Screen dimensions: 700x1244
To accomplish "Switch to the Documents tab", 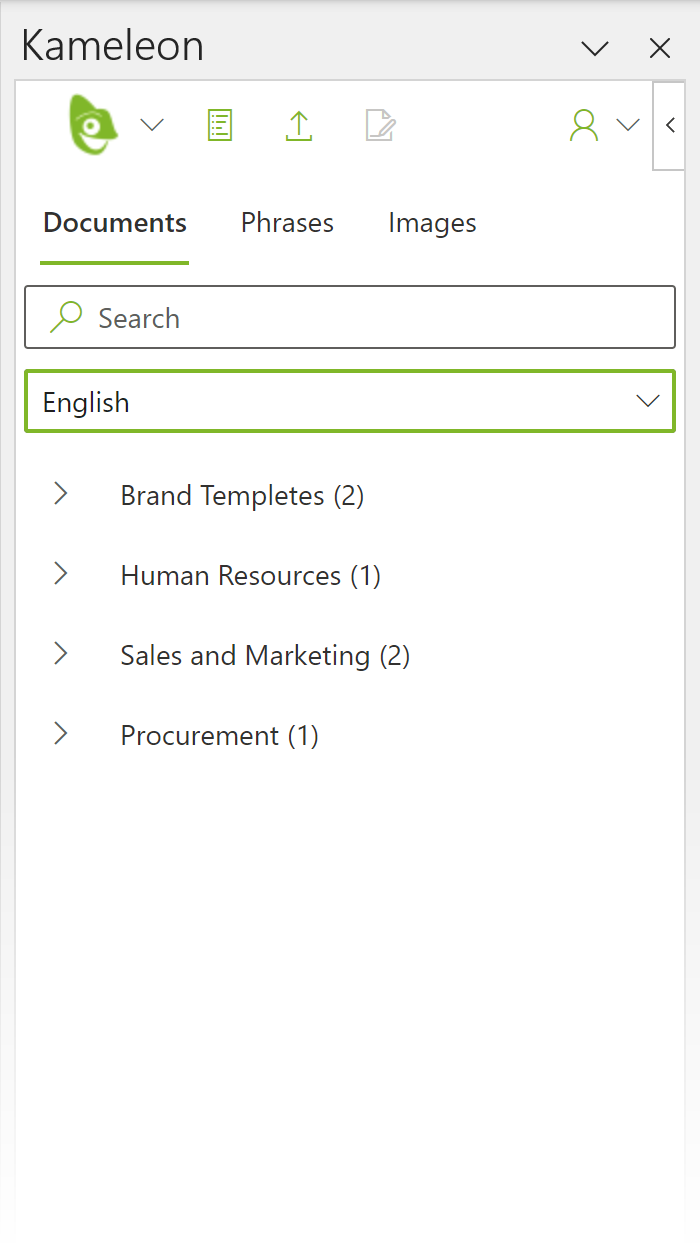I will tap(115, 223).
